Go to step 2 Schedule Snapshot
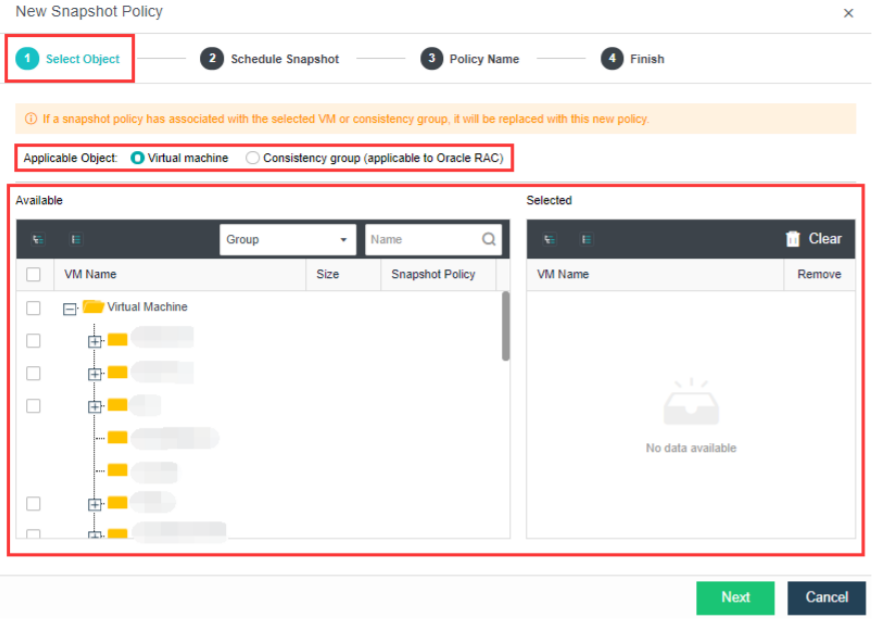Screen dimensions: 879x625 pos(271,59)
